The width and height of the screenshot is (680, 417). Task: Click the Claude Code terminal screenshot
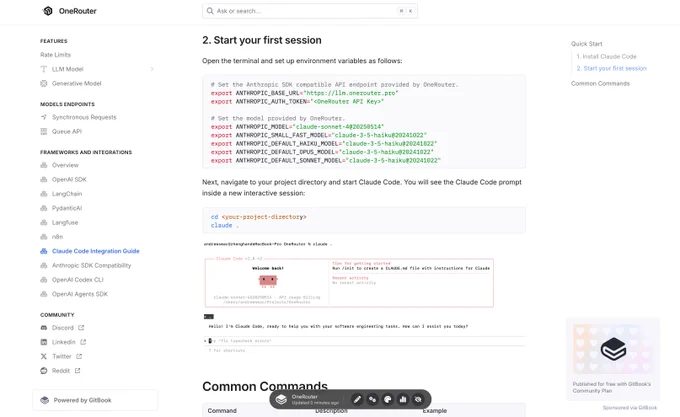[363, 296]
